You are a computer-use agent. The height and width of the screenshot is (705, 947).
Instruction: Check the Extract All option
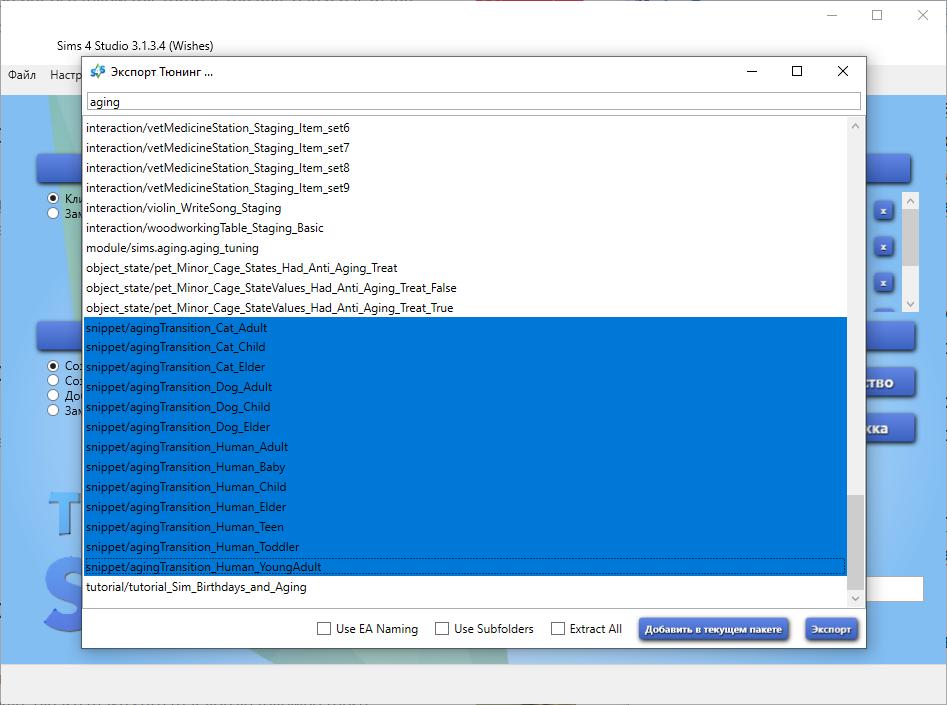click(558, 629)
